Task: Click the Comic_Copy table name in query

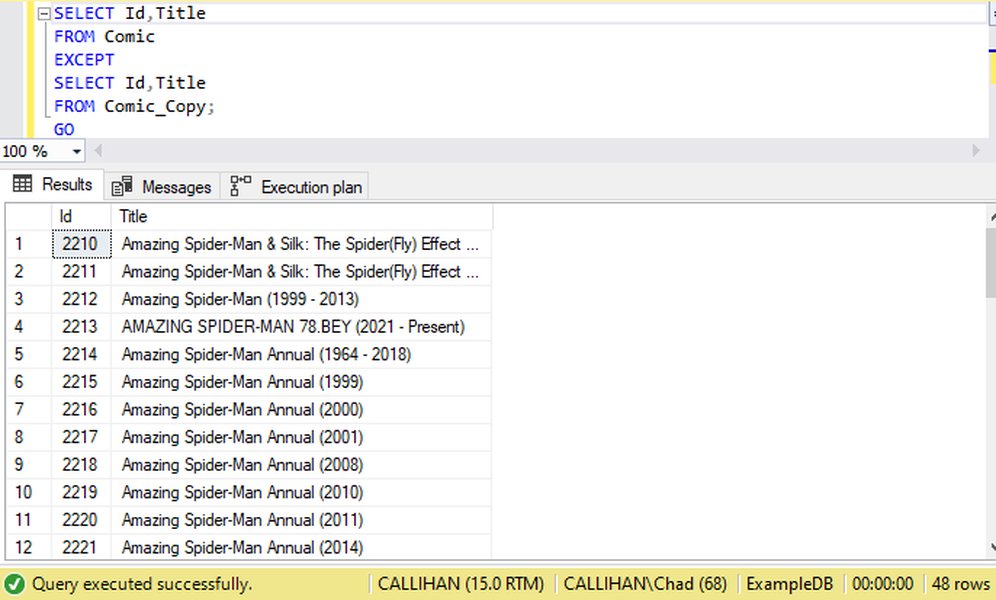Action: (x=155, y=107)
